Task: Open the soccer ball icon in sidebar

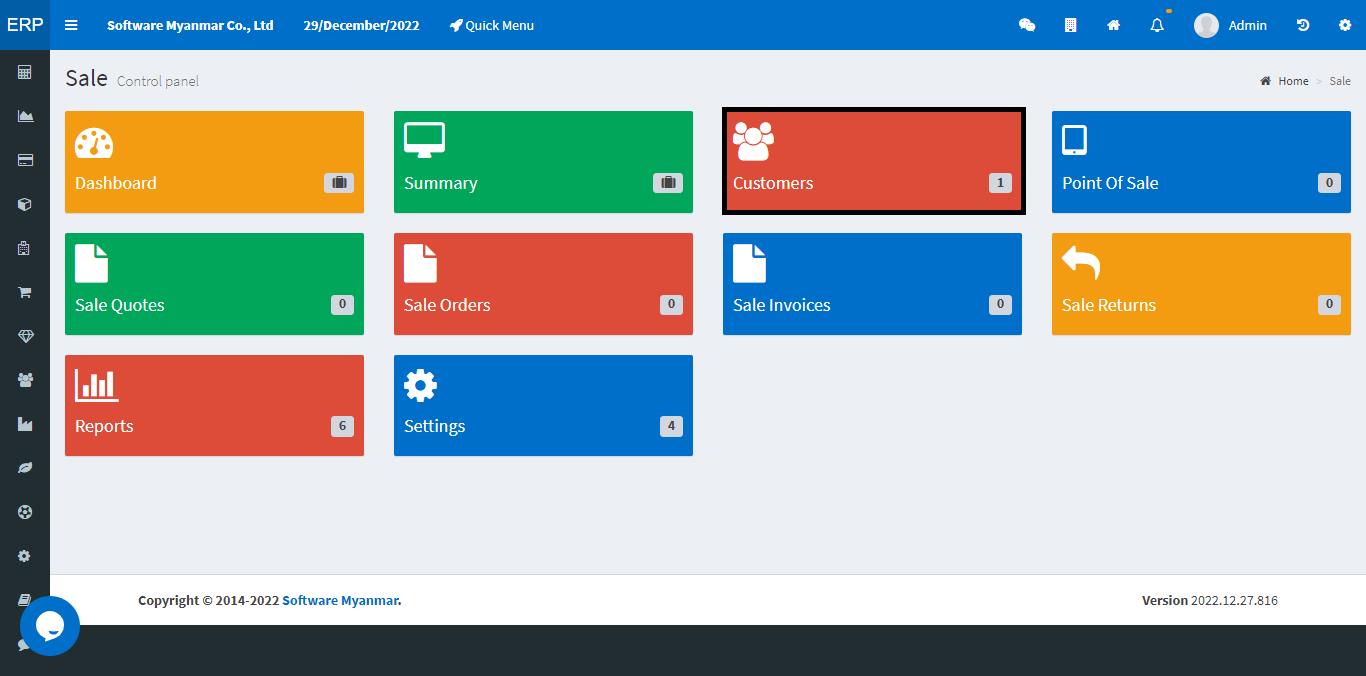Action: 25,512
